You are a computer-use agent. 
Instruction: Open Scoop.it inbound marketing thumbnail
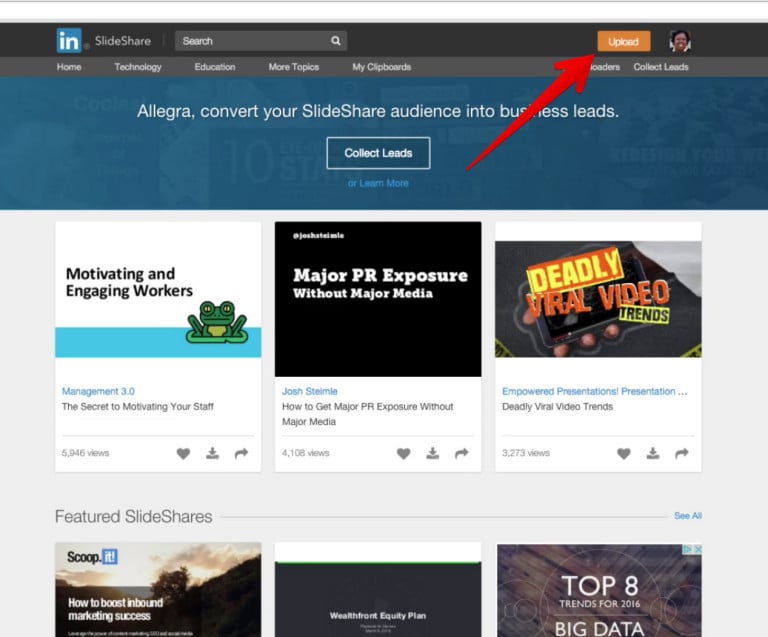pos(158,590)
